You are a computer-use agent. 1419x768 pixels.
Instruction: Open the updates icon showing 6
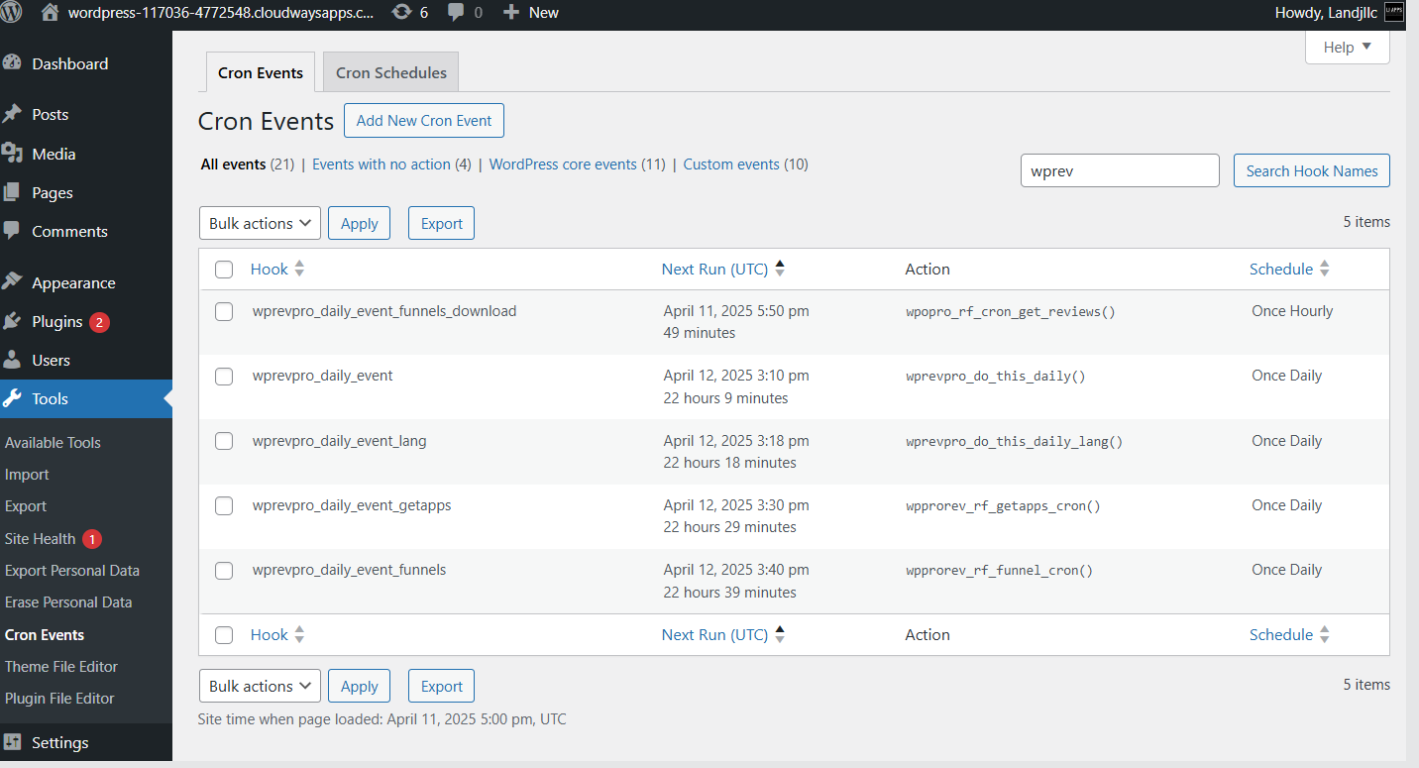point(402,12)
